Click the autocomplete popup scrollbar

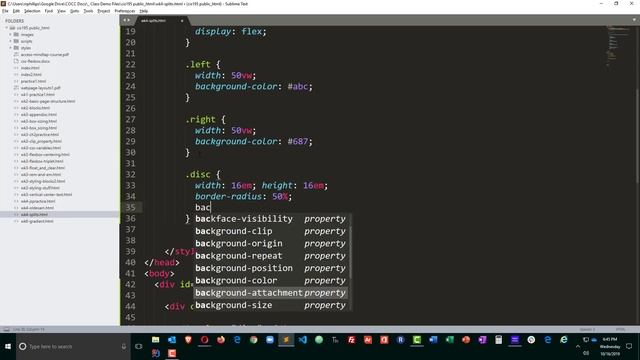click(350, 253)
